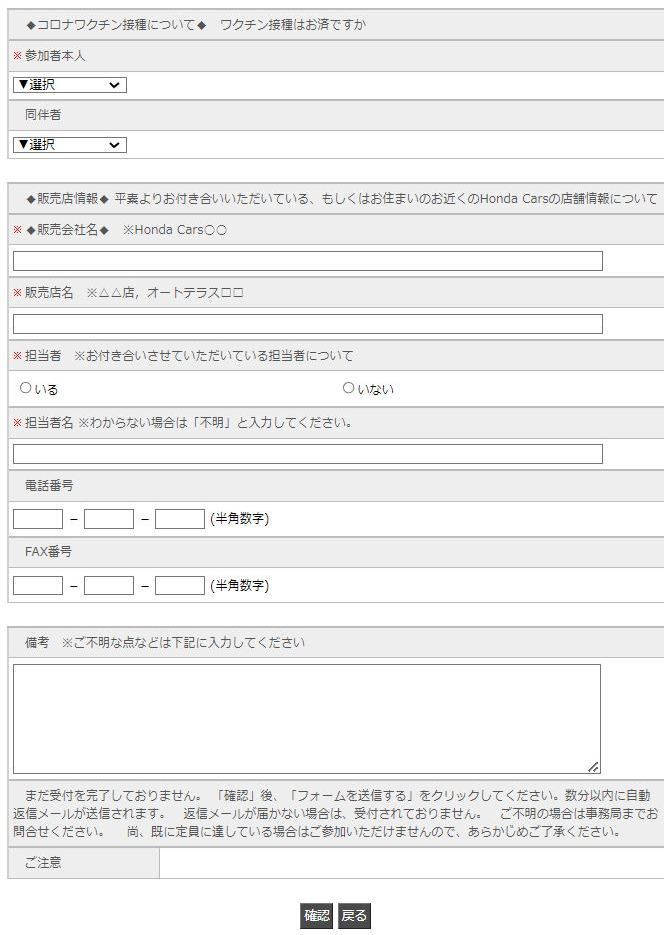Click the middle 電話番号 field

click(109, 519)
